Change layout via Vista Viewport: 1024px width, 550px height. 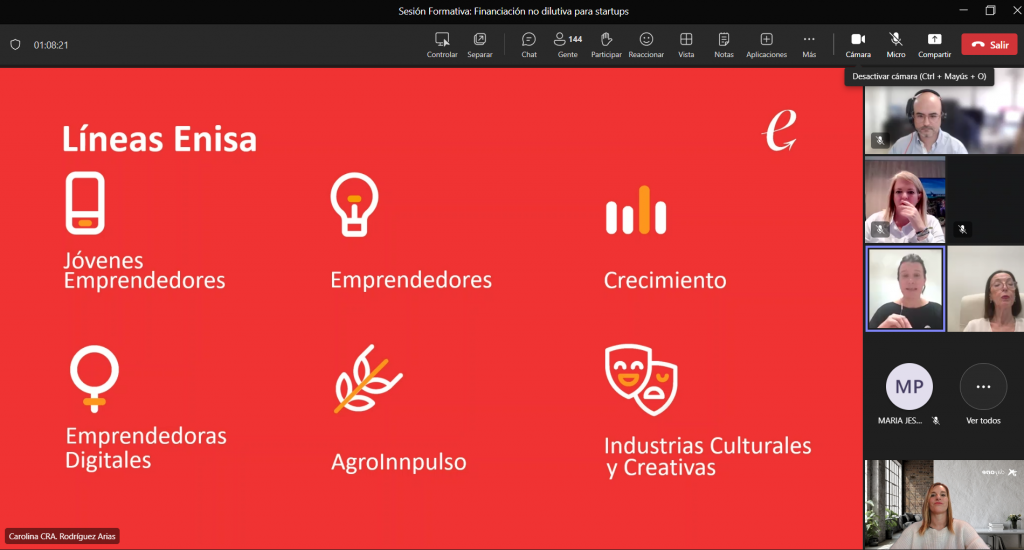686,45
